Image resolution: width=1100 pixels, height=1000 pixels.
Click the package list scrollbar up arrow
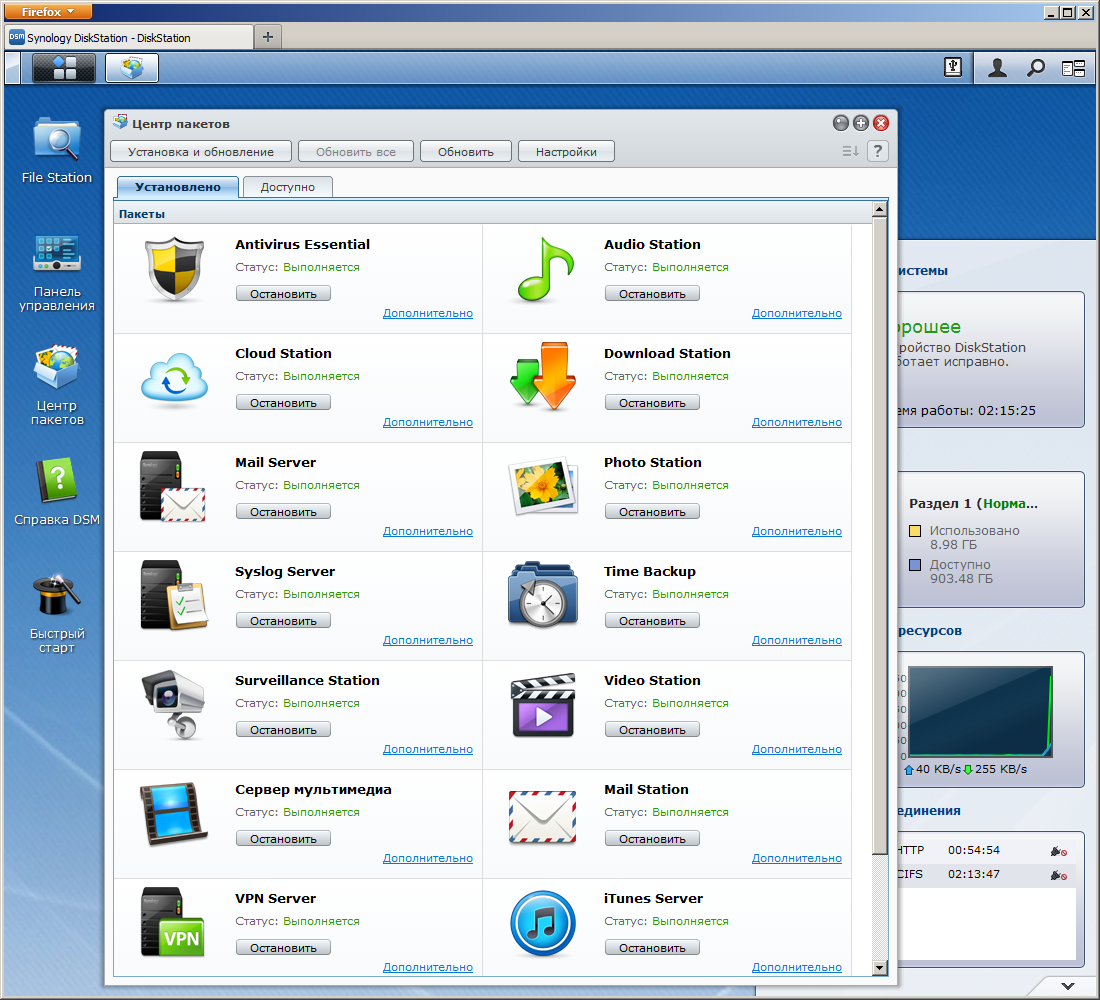point(880,209)
